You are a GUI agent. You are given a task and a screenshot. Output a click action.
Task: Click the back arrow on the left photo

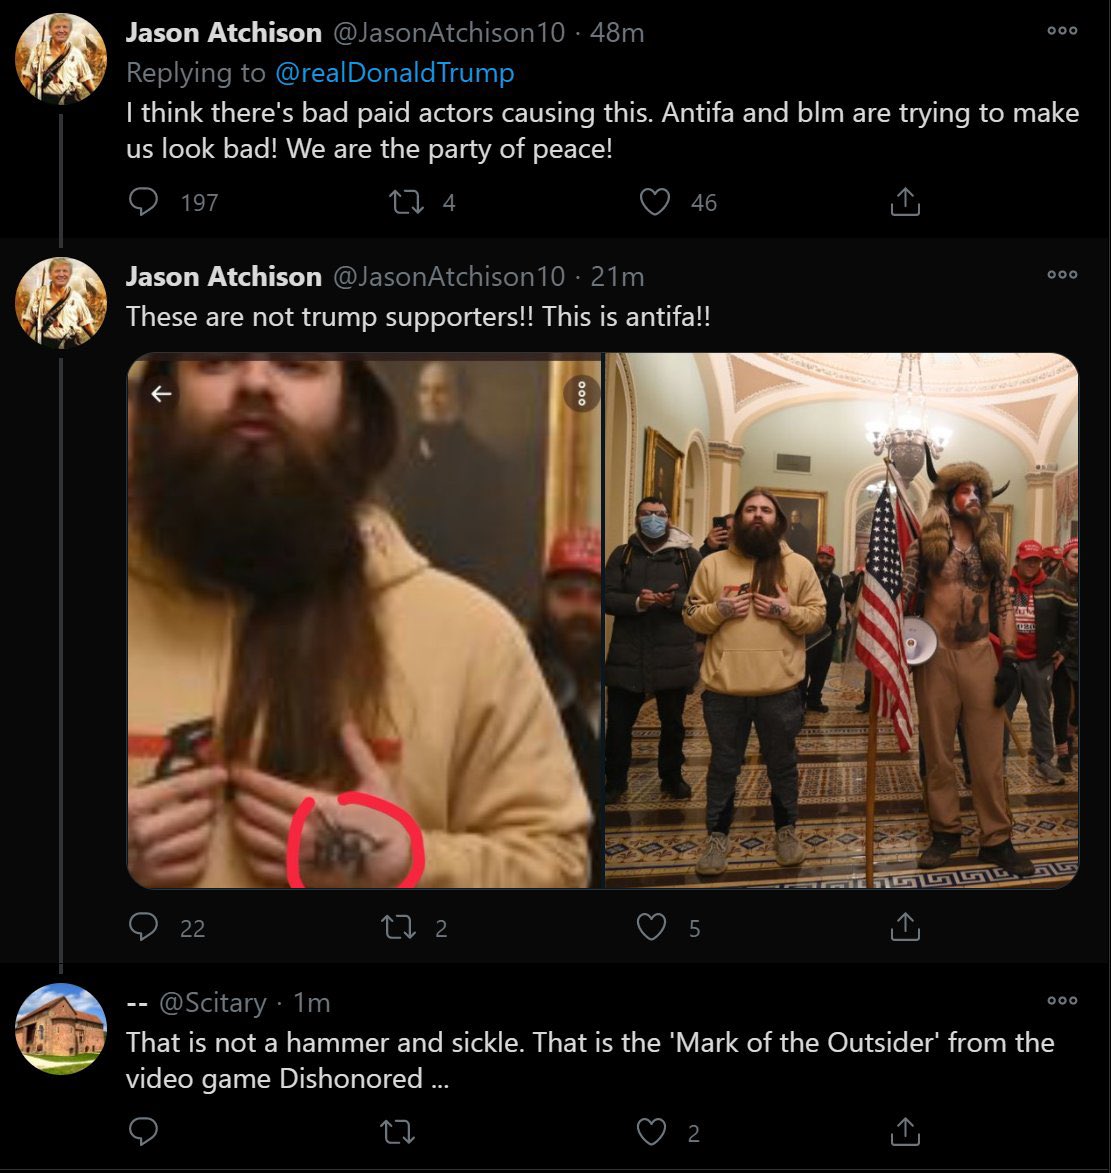tap(161, 394)
